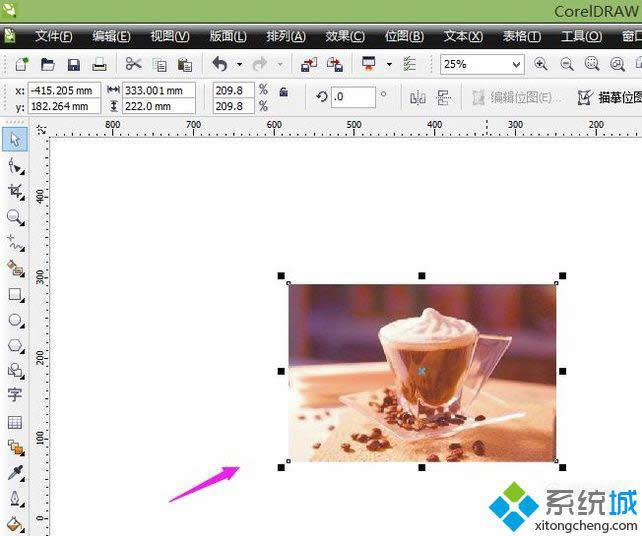Viewport: 642px width, 536px height.
Task: Zoom to selected objects
Action: [592, 64]
